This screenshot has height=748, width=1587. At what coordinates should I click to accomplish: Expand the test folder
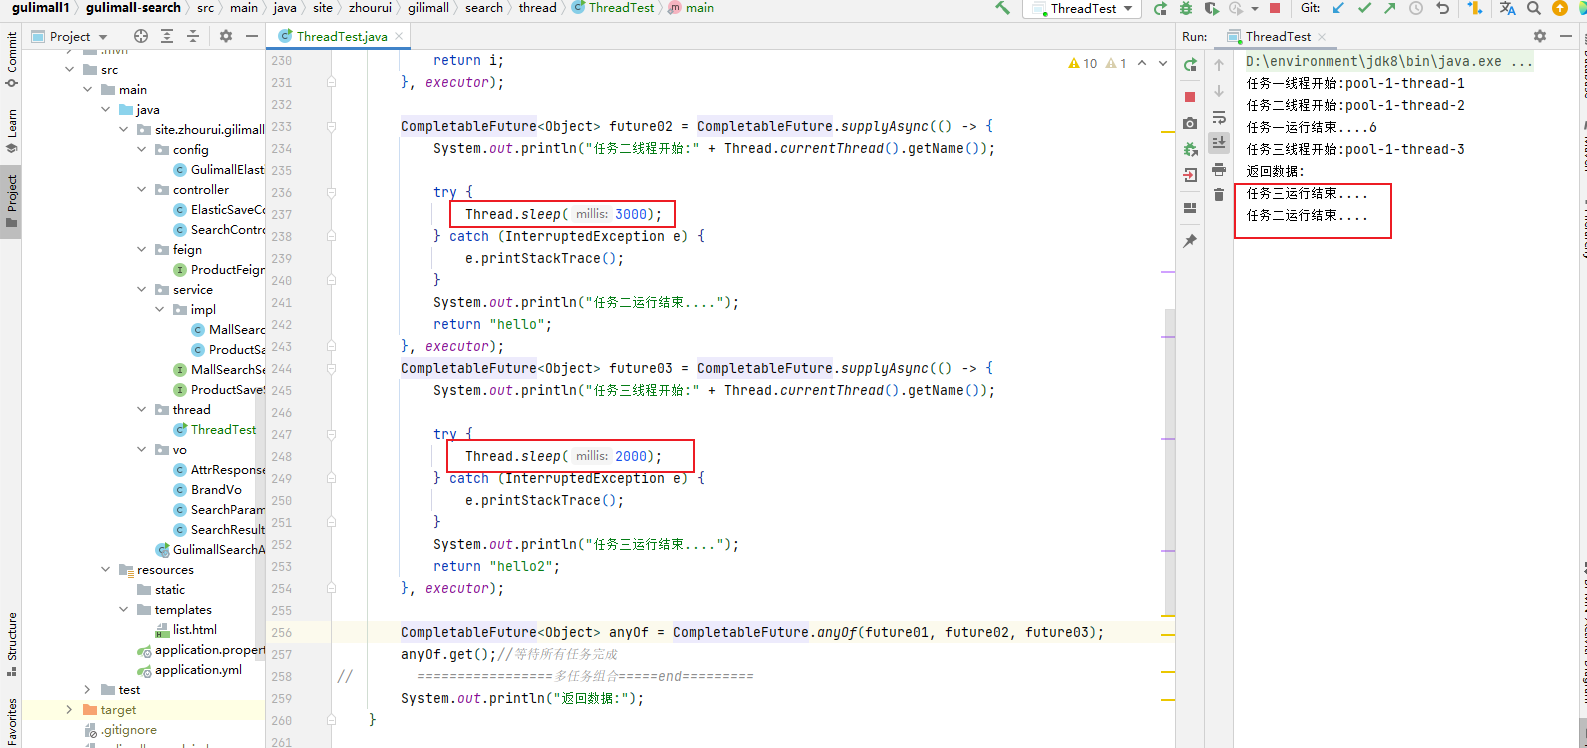tap(87, 690)
